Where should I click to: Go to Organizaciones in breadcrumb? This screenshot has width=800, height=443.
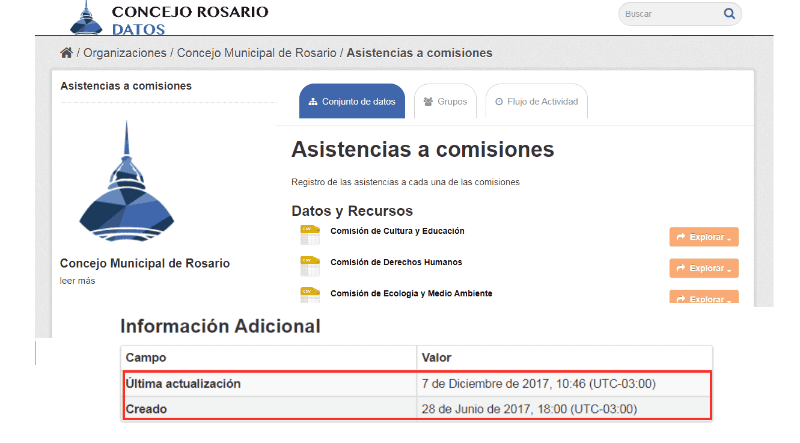125,53
